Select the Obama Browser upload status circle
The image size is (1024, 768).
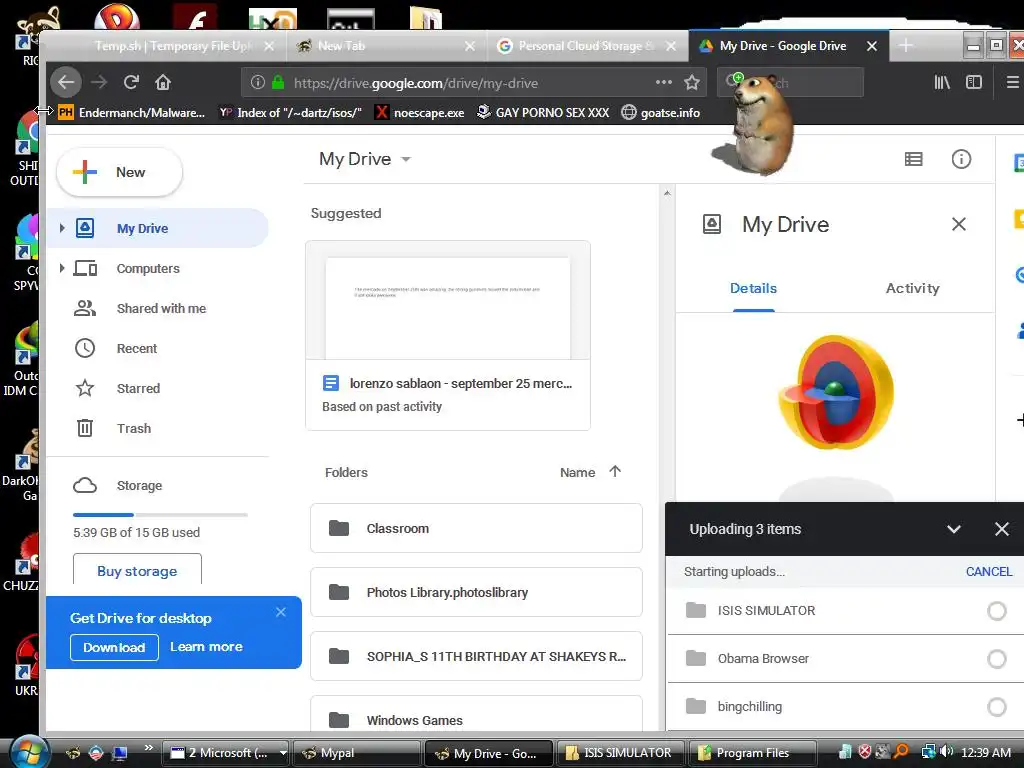(997, 659)
